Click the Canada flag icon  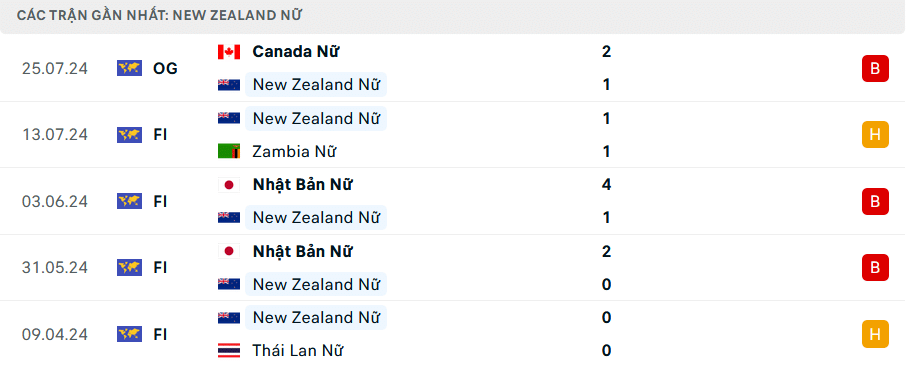(229, 52)
